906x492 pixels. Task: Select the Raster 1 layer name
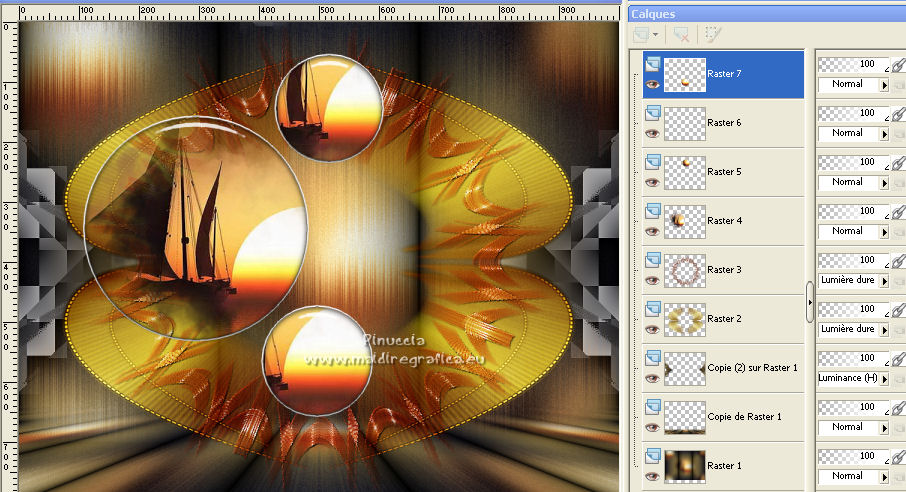tap(724, 467)
